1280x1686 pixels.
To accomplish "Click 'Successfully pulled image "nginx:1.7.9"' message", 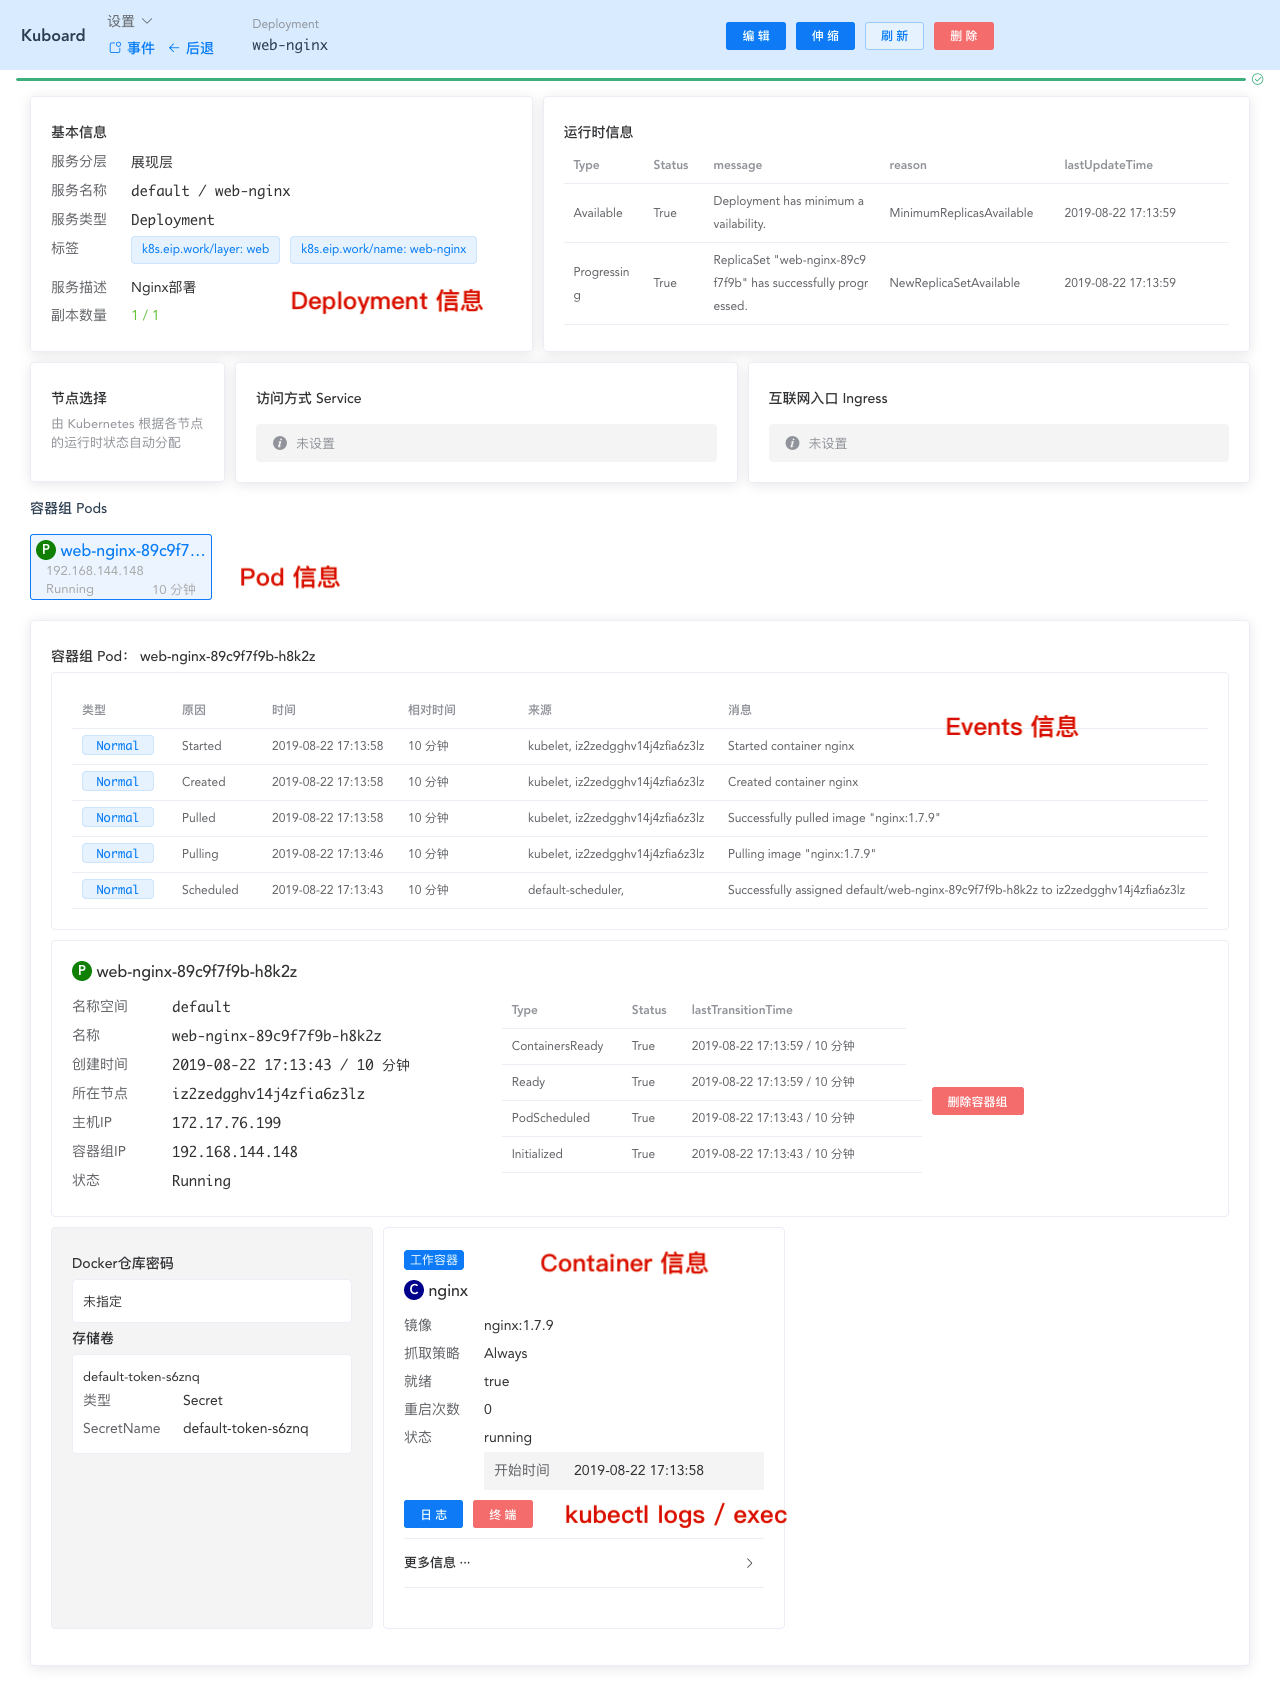I will pos(834,818).
